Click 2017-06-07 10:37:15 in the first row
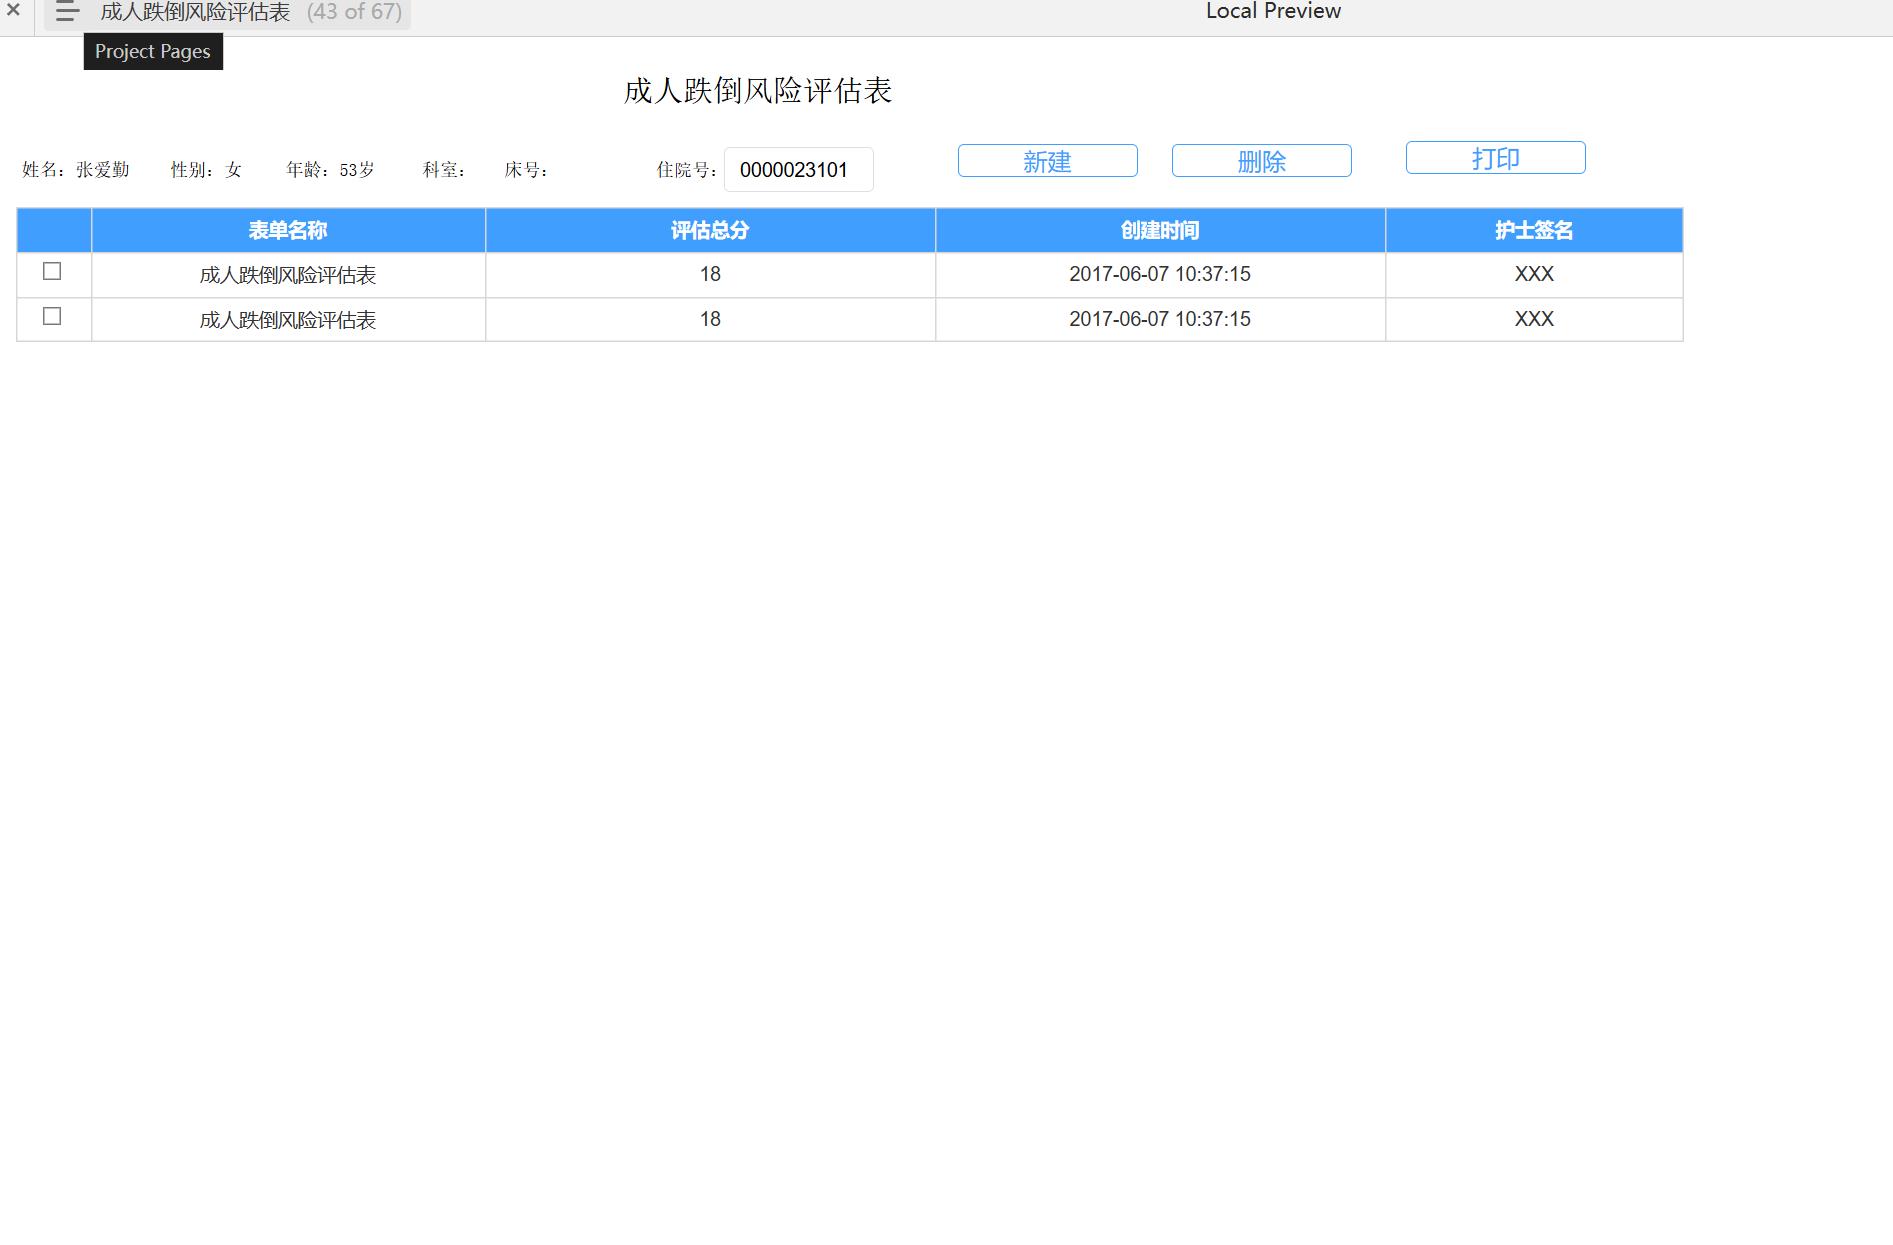 point(1160,274)
